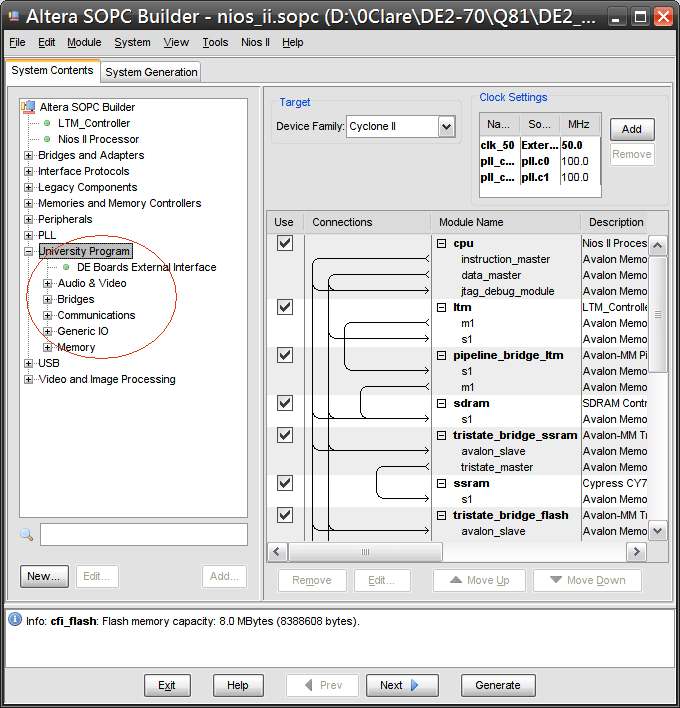Open the File menu

(x=17, y=42)
